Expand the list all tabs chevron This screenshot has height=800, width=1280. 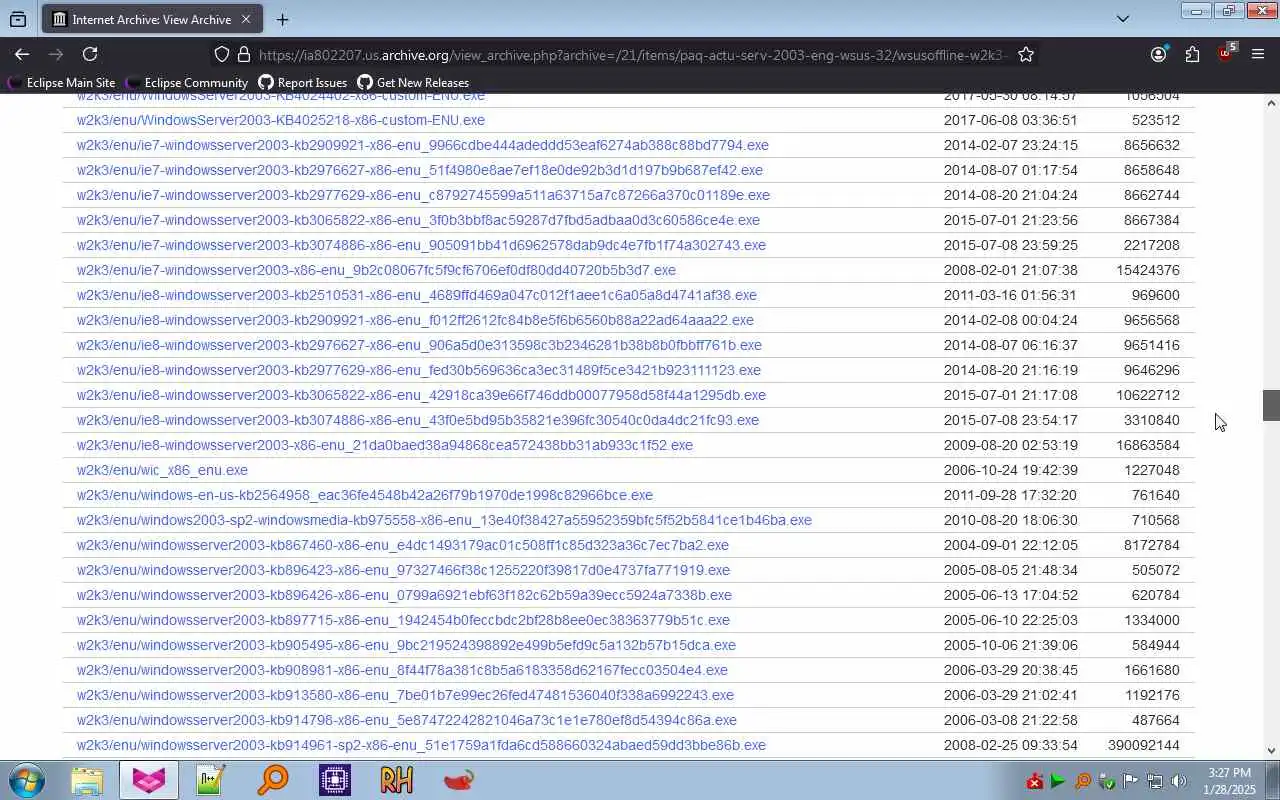[1122, 18]
